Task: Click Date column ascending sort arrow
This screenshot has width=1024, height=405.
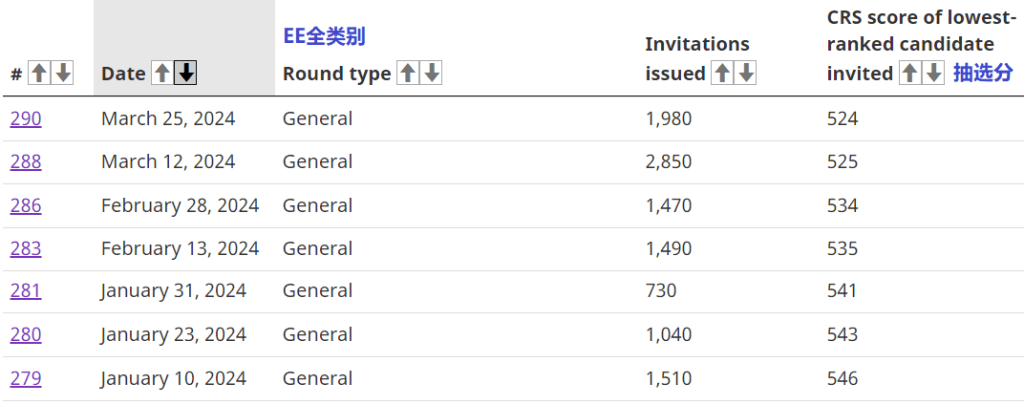Action: 162,73
